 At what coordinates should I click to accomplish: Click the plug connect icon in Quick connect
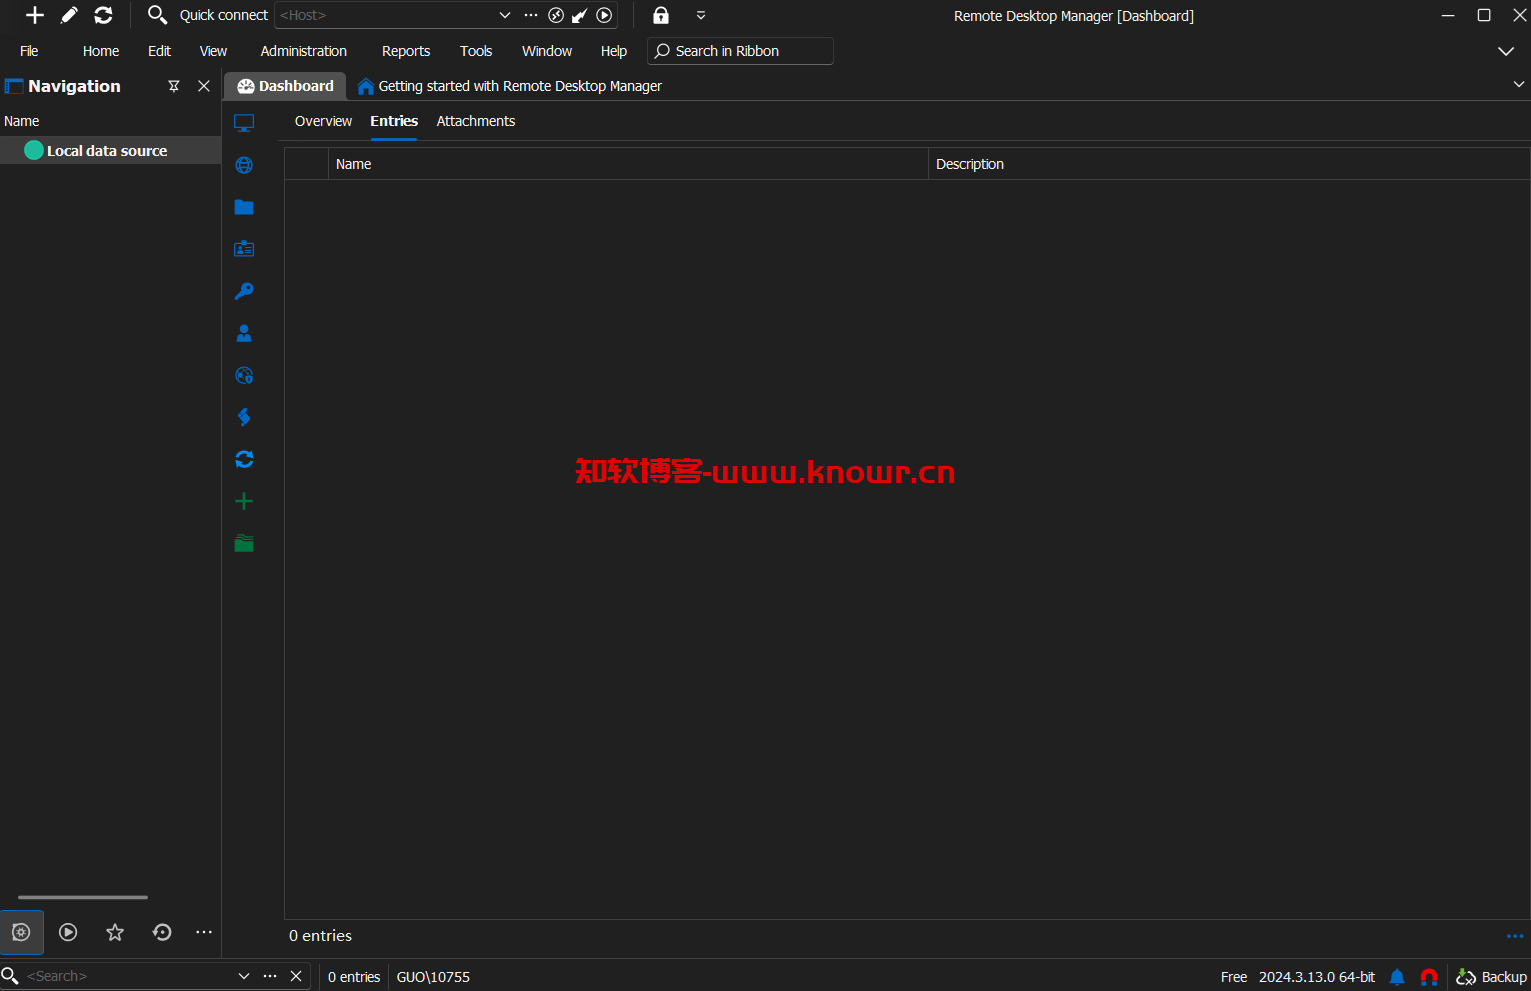pos(580,15)
